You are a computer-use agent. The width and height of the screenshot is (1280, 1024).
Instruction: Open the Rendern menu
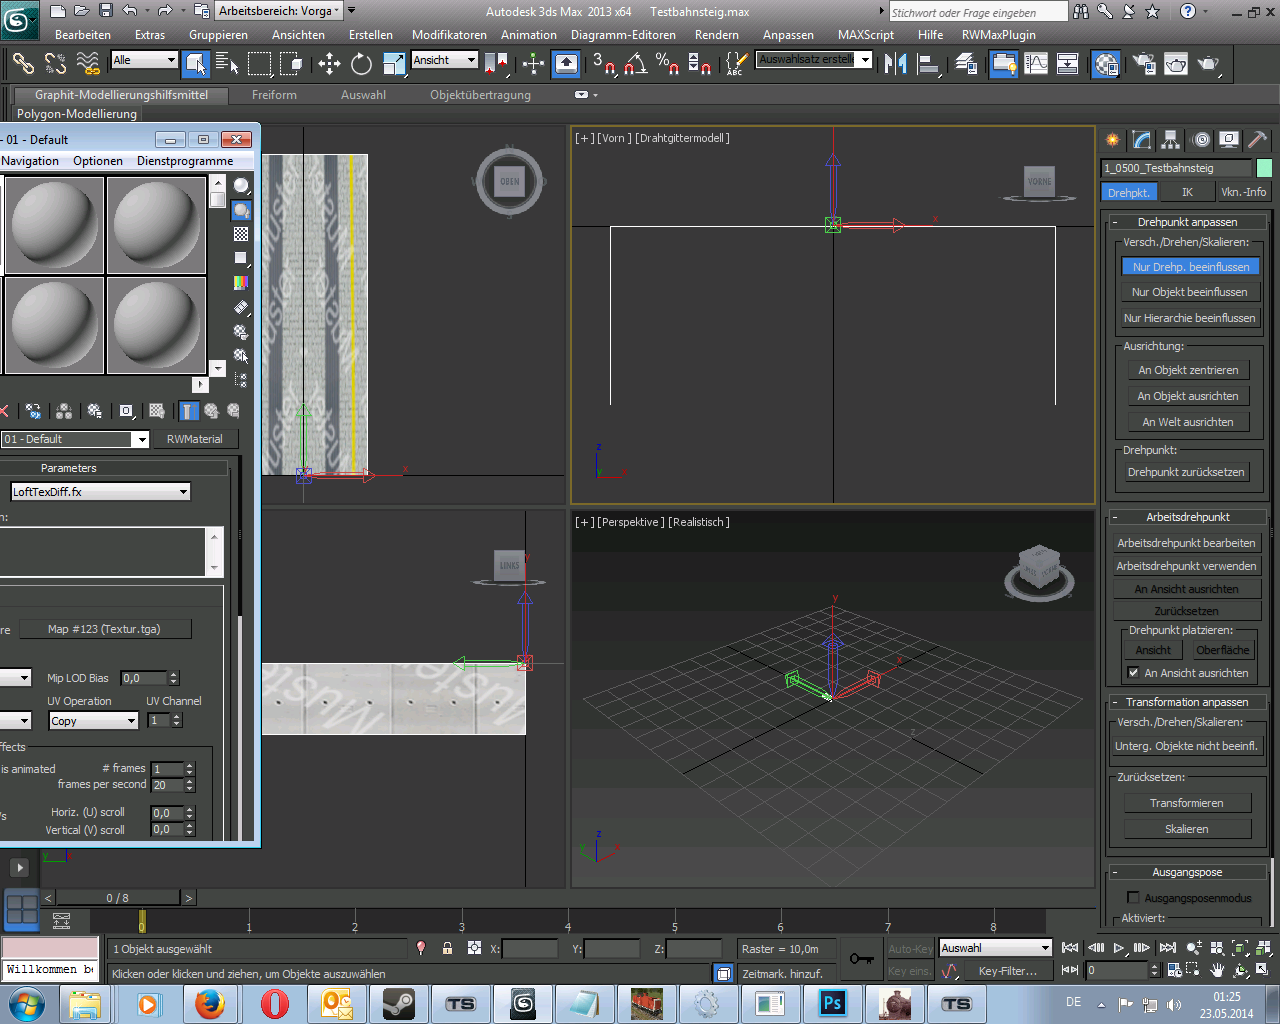(x=716, y=34)
